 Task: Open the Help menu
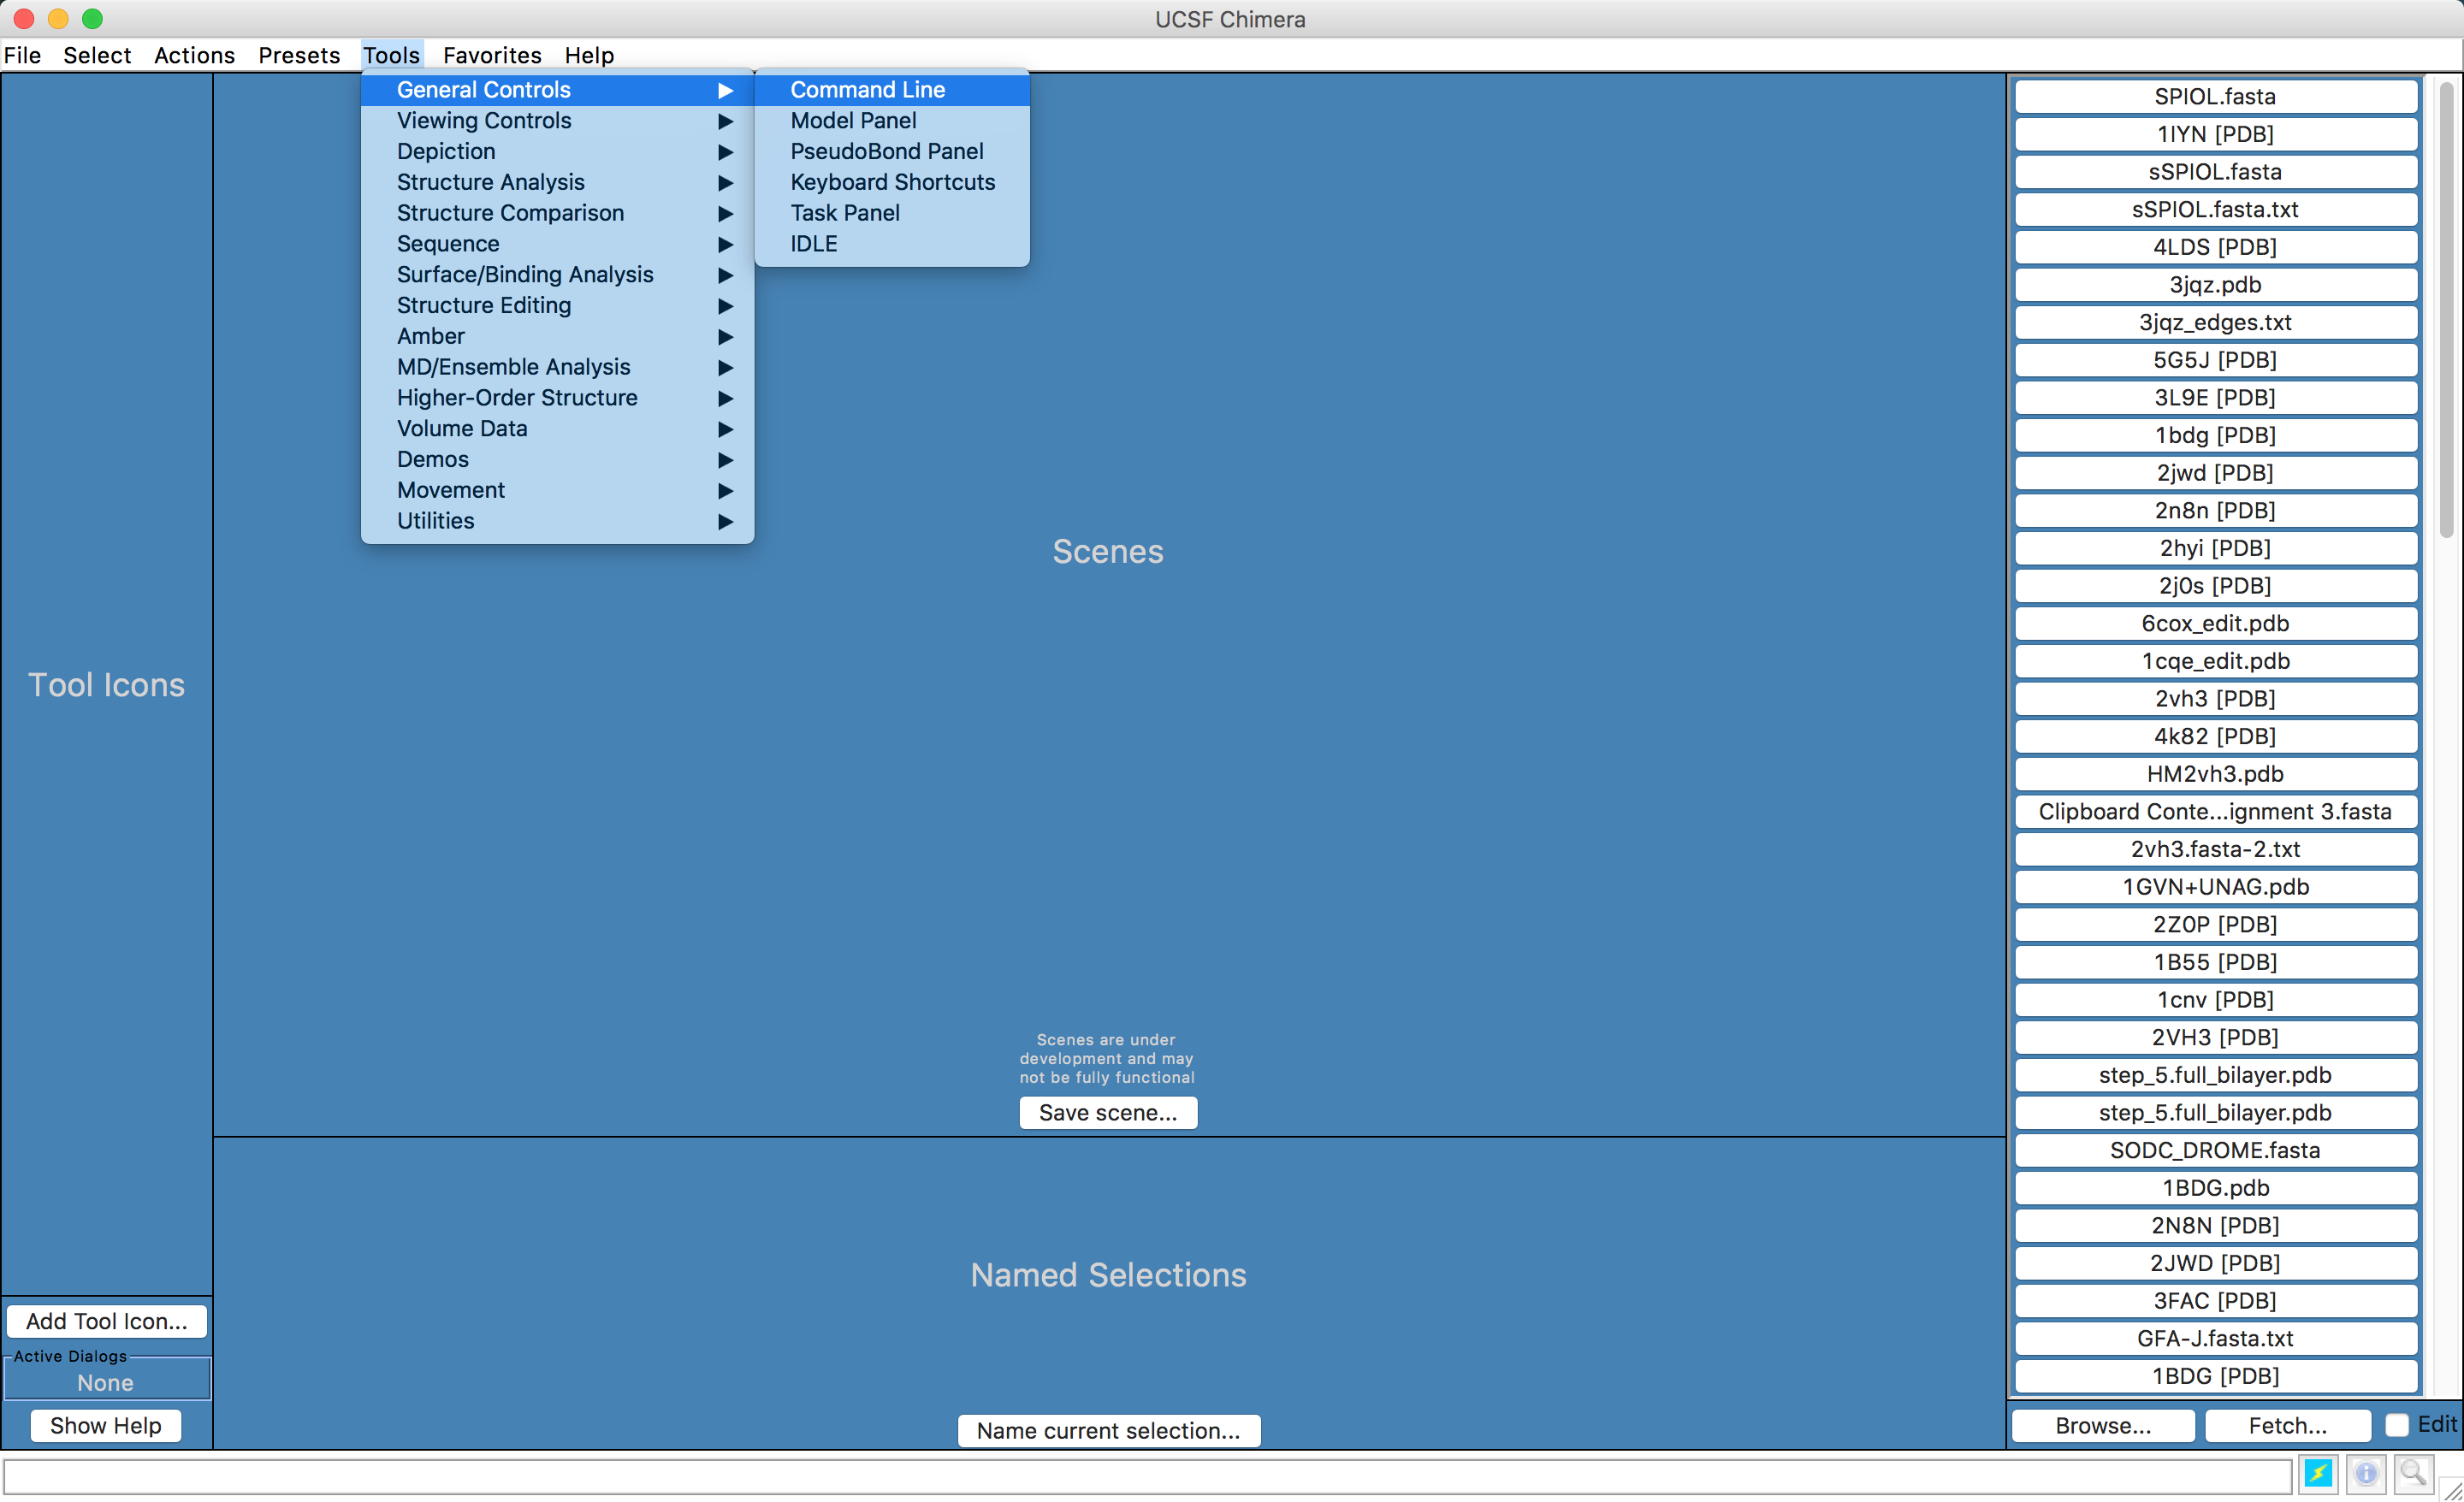click(589, 55)
